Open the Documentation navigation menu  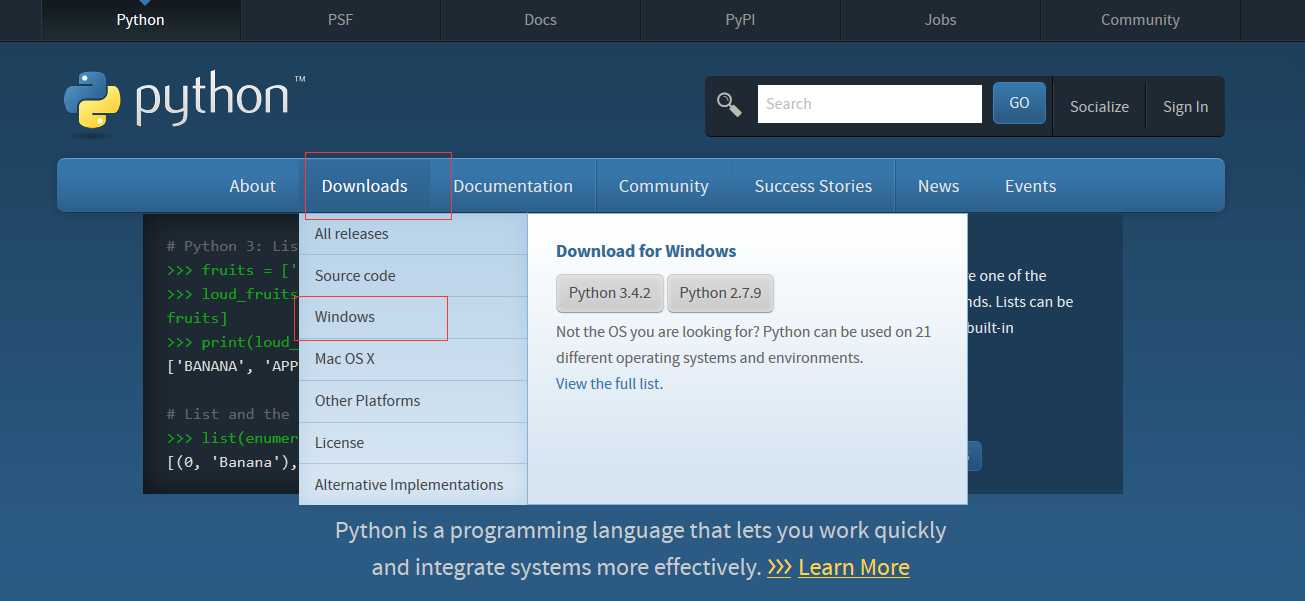coord(513,186)
